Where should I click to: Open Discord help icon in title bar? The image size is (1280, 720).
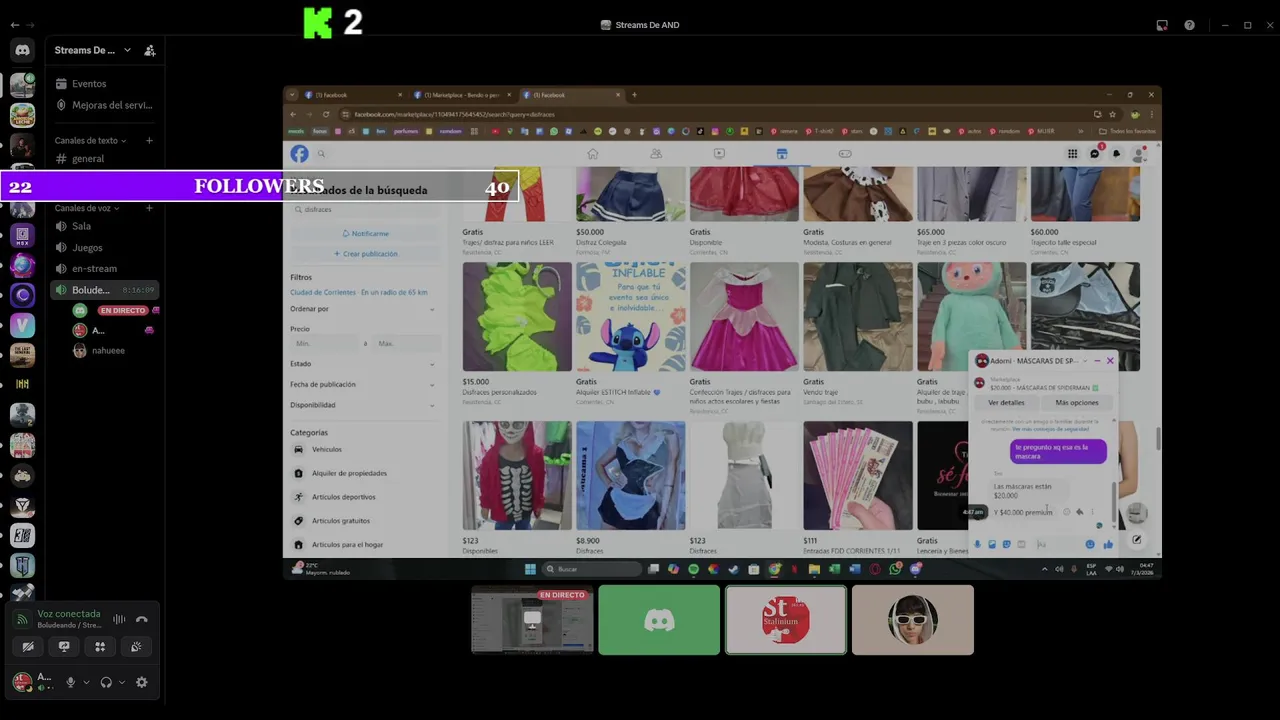click(1189, 25)
